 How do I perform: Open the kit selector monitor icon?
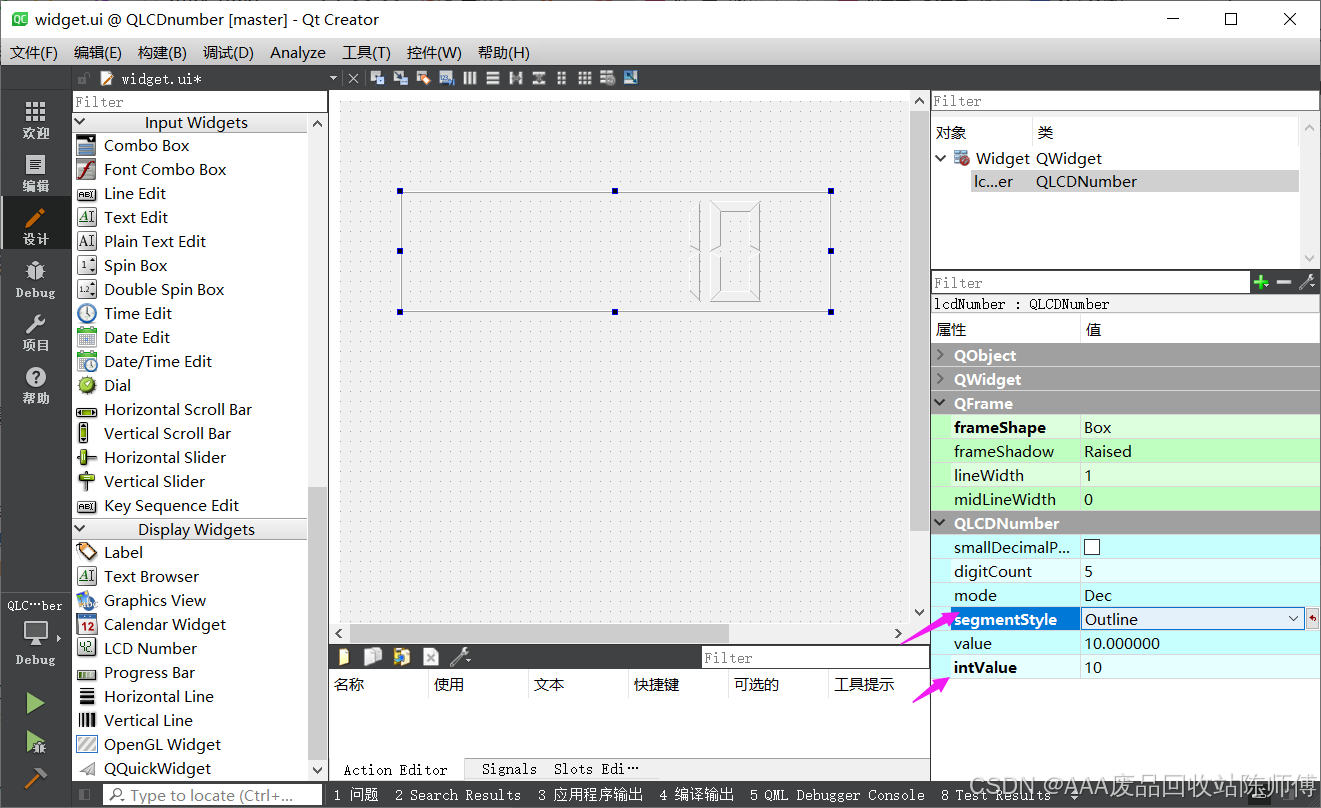[x=36, y=633]
